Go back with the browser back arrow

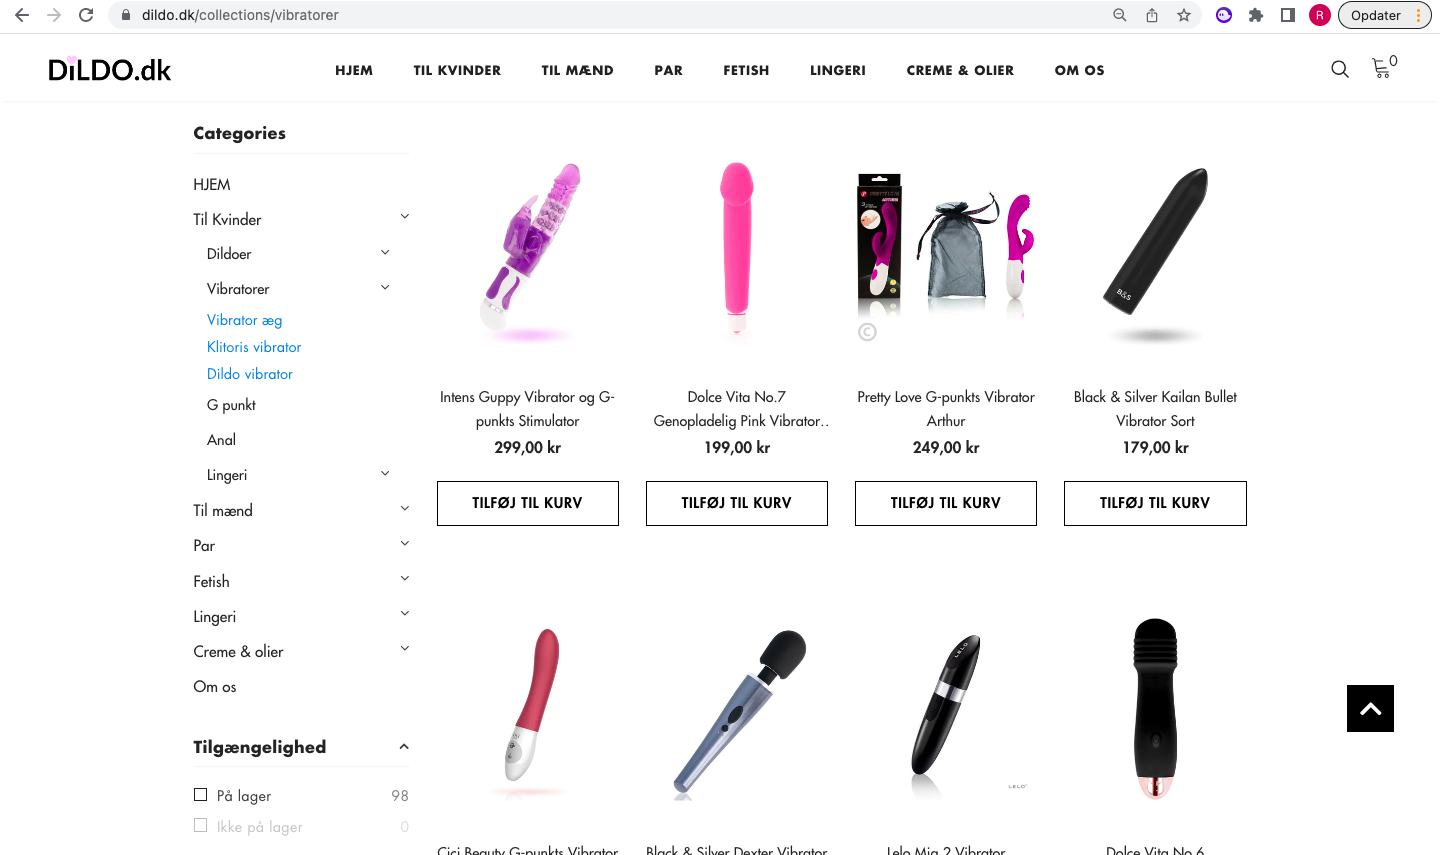pyautogui.click(x=22, y=15)
